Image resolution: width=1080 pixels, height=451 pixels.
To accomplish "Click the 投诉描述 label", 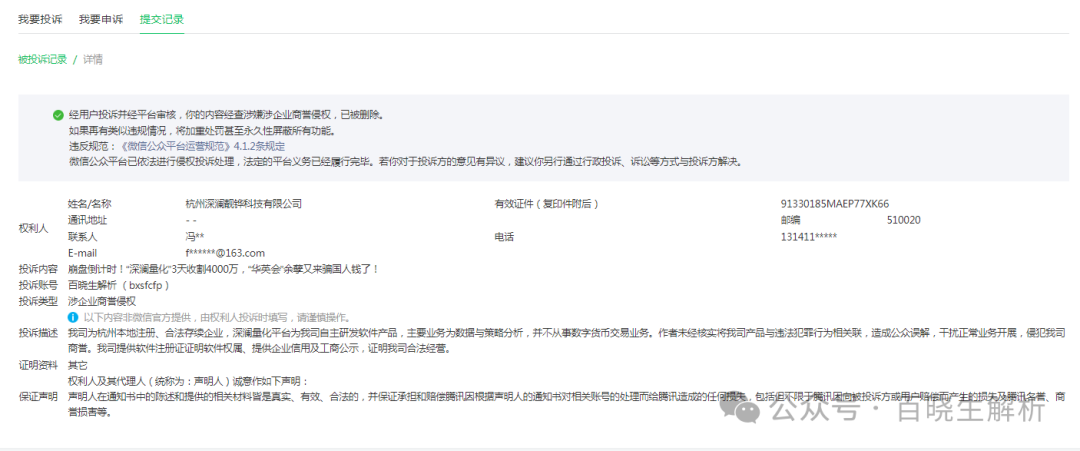I will point(38,333).
